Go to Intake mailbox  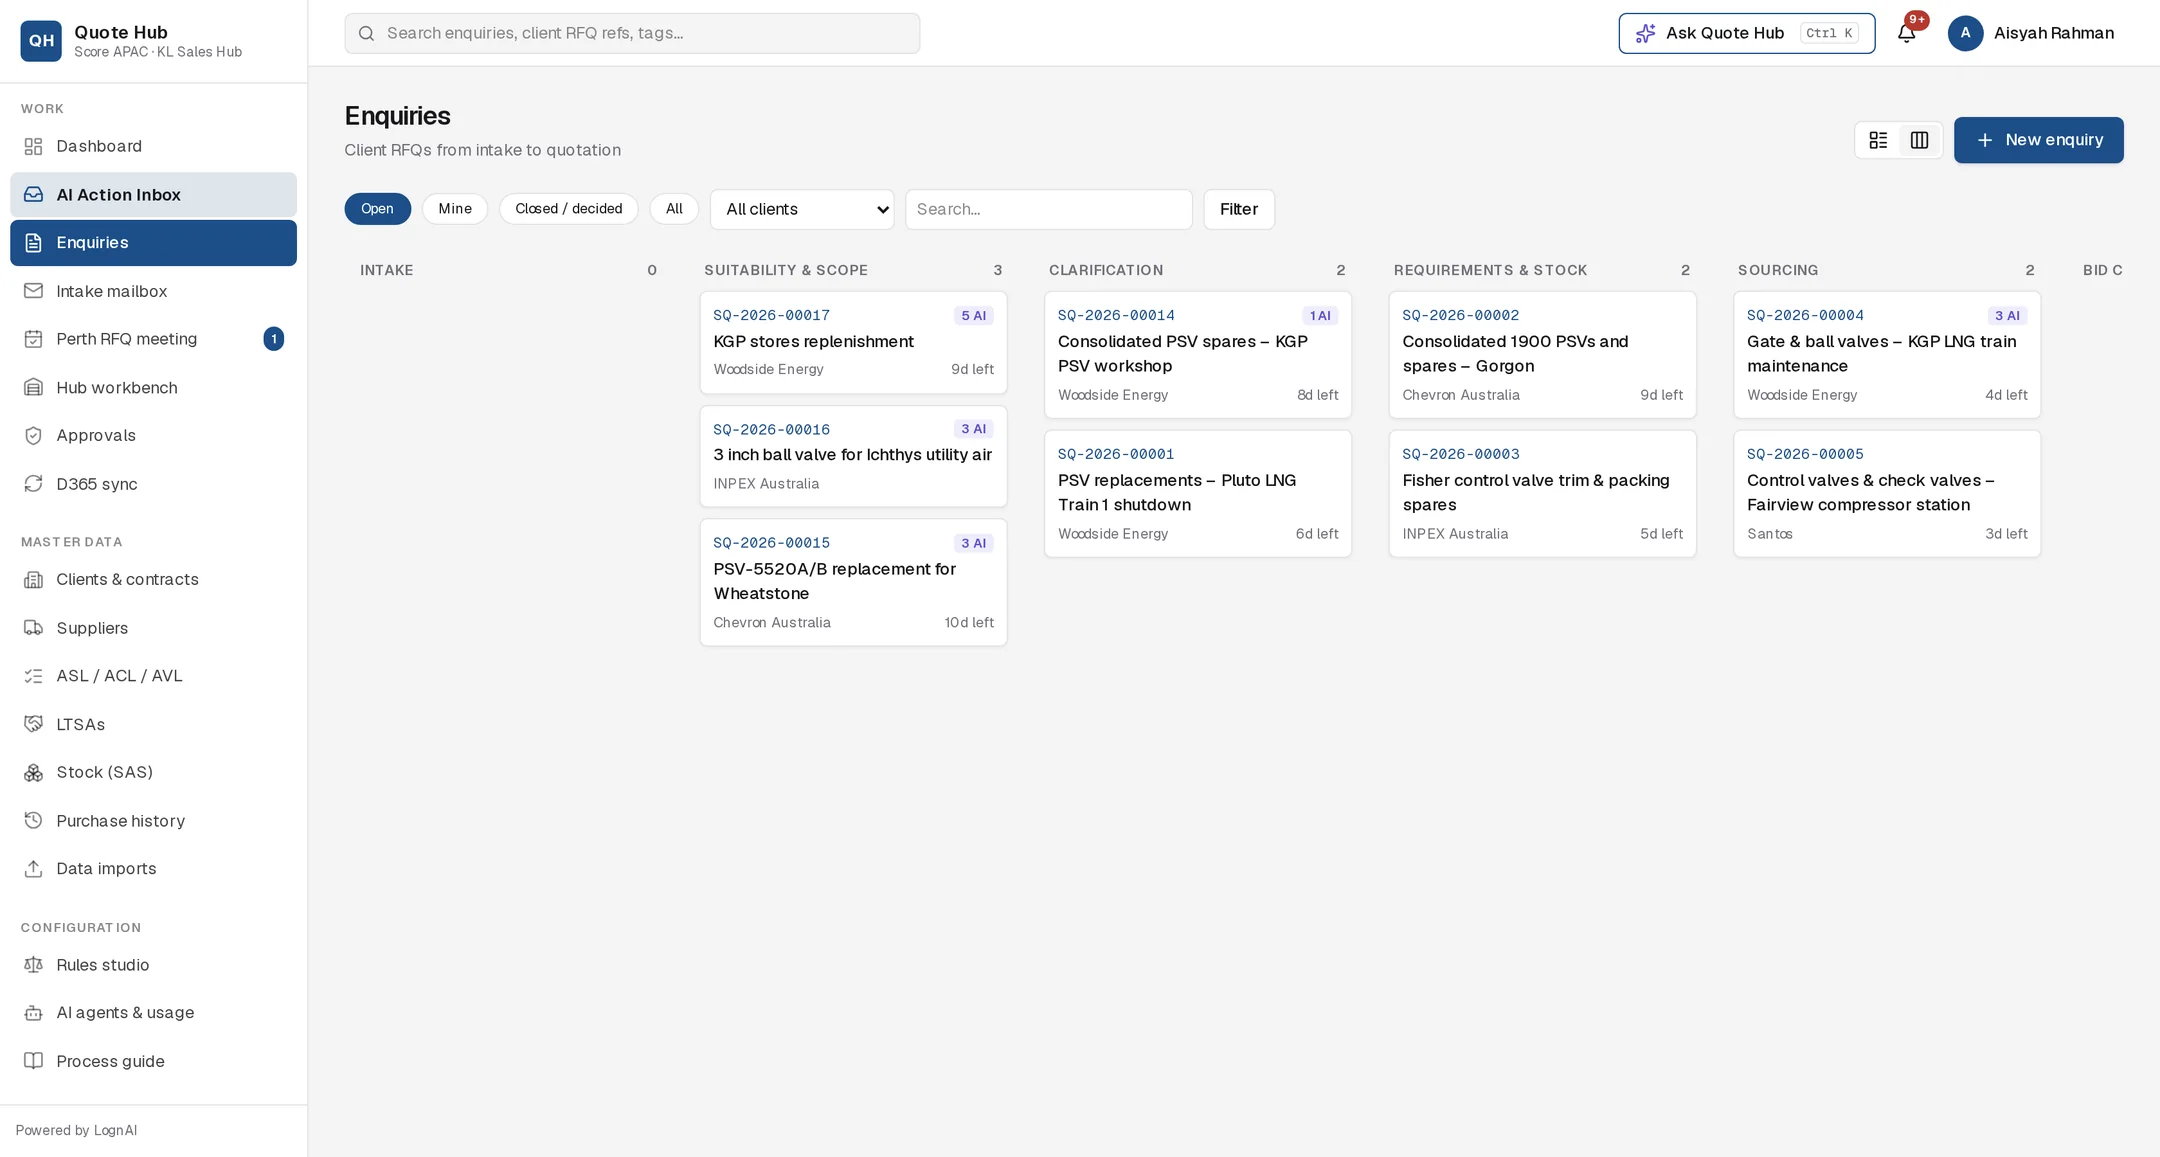tap(153, 291)
